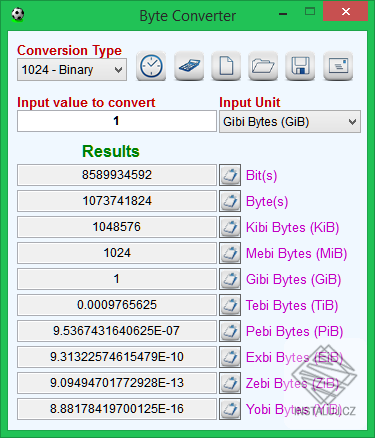Click the new blank document icon
This screenshot has width=375, height=438.
pyautogui.click(x=226, y=66)
